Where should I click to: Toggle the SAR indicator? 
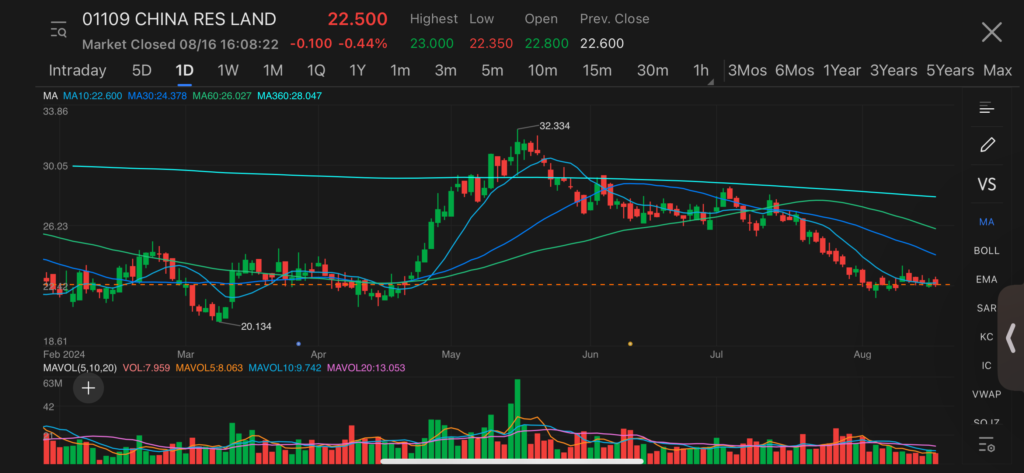987,308
